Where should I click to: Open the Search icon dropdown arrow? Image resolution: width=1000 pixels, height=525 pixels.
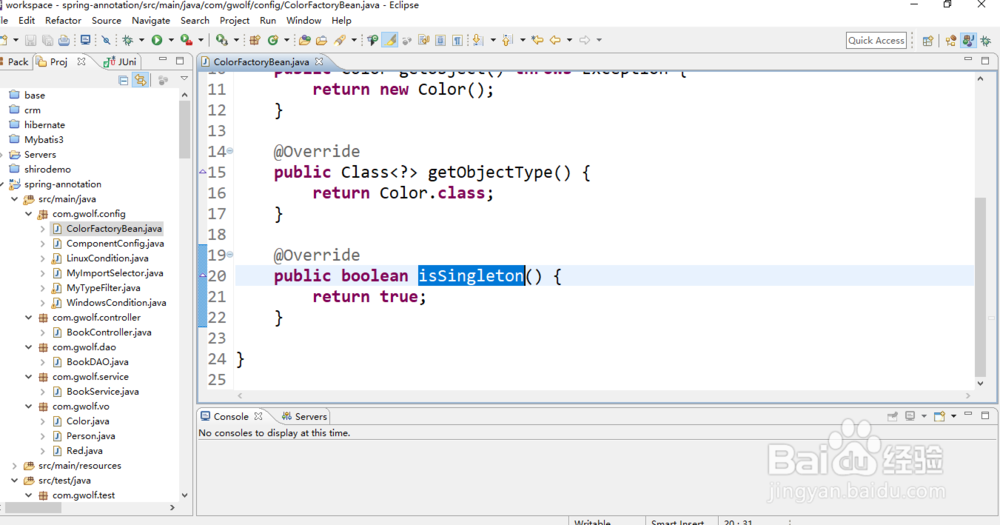[x=354, y=40]
